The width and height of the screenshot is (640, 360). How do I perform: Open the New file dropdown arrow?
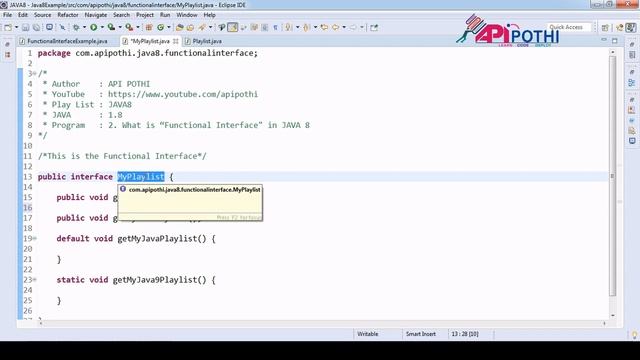point(16,27)
